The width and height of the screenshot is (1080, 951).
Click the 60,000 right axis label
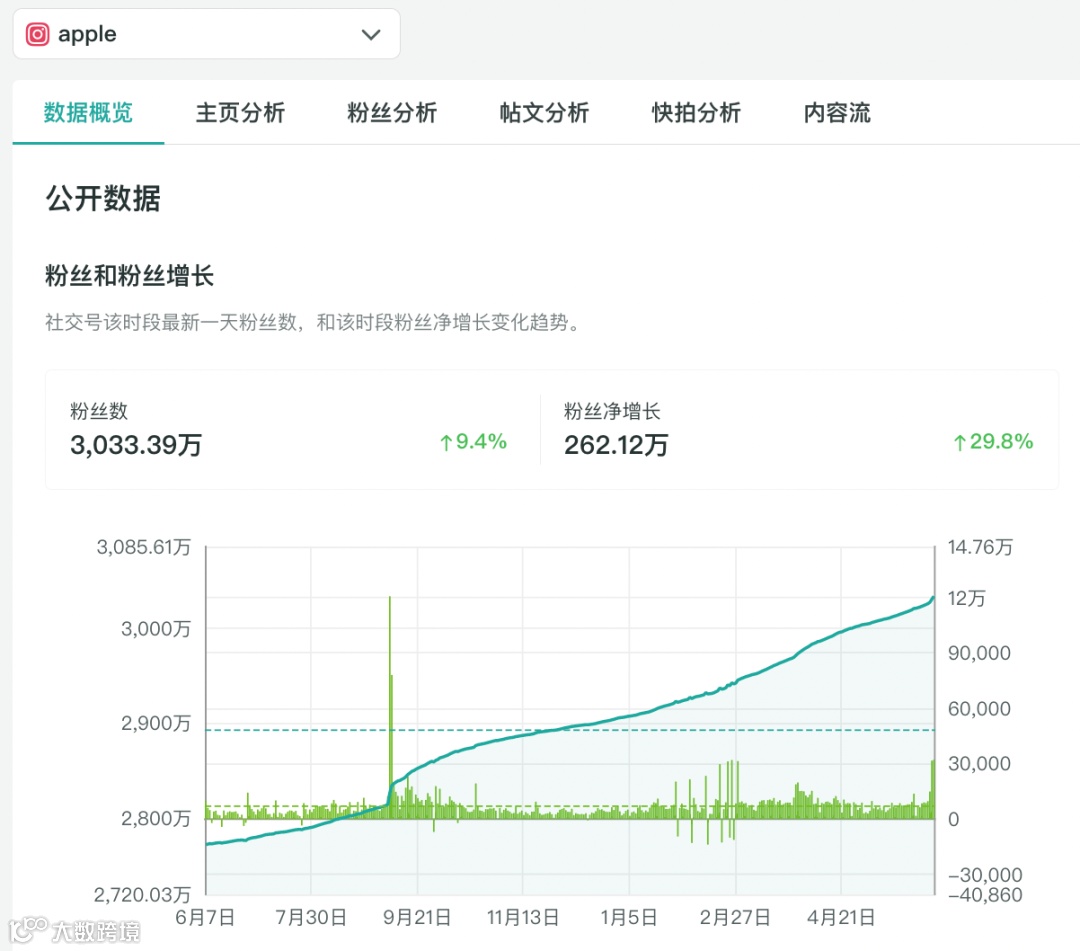pos(979,709)
